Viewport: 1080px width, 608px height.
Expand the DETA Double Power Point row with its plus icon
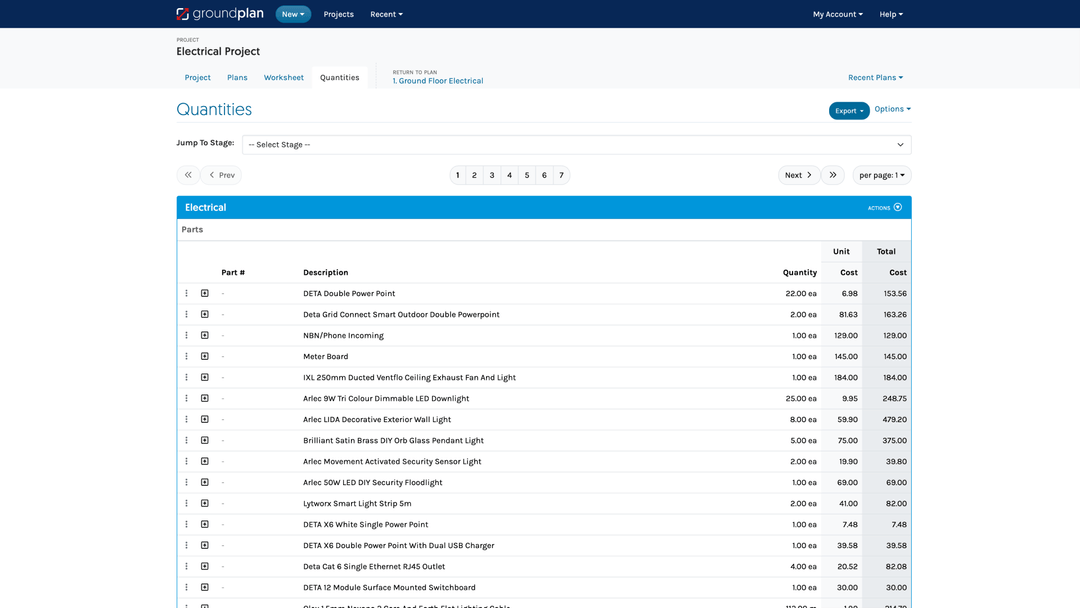[x=205, y=293]
